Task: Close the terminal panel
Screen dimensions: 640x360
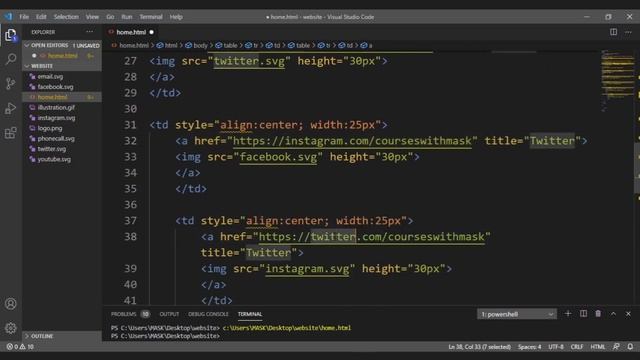Action: (x=628, y=313)
